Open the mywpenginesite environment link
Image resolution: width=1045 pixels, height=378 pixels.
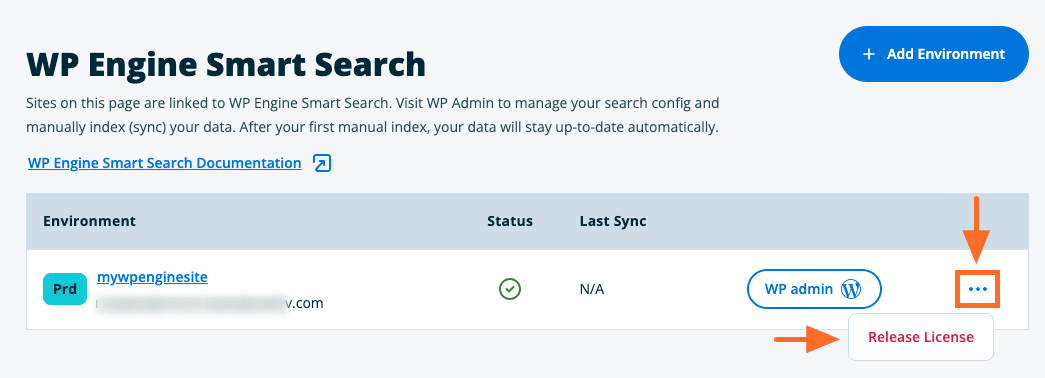[x=152, y=277]
